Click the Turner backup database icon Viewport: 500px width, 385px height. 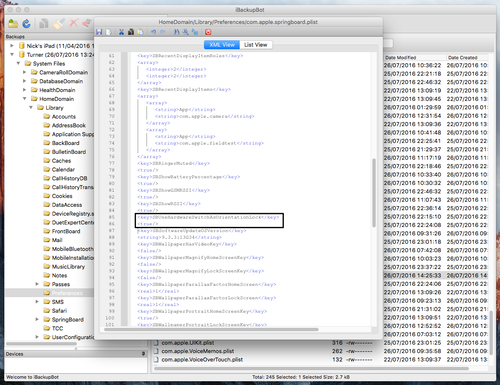point(22,54)
